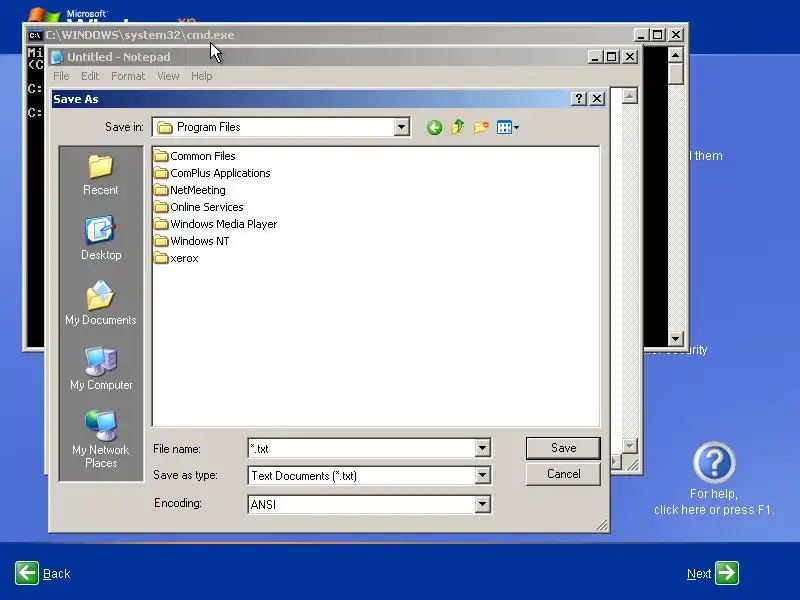This screenshot has width=800, height=600.
Task: Jump to My Computer in places bar
Action: click(x=101, y=368)
